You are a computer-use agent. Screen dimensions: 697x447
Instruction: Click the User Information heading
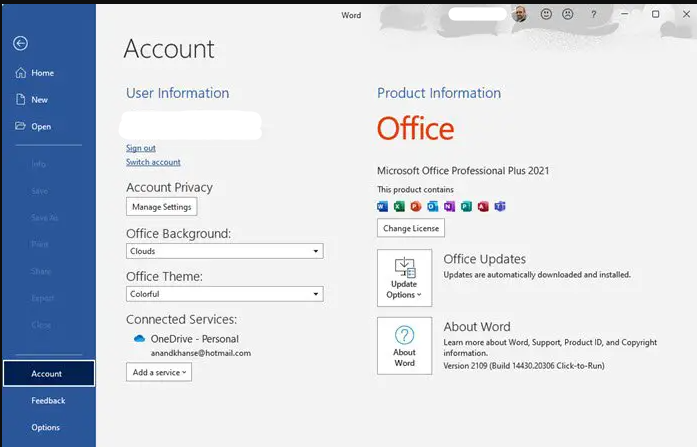click(x=178, y=93)
